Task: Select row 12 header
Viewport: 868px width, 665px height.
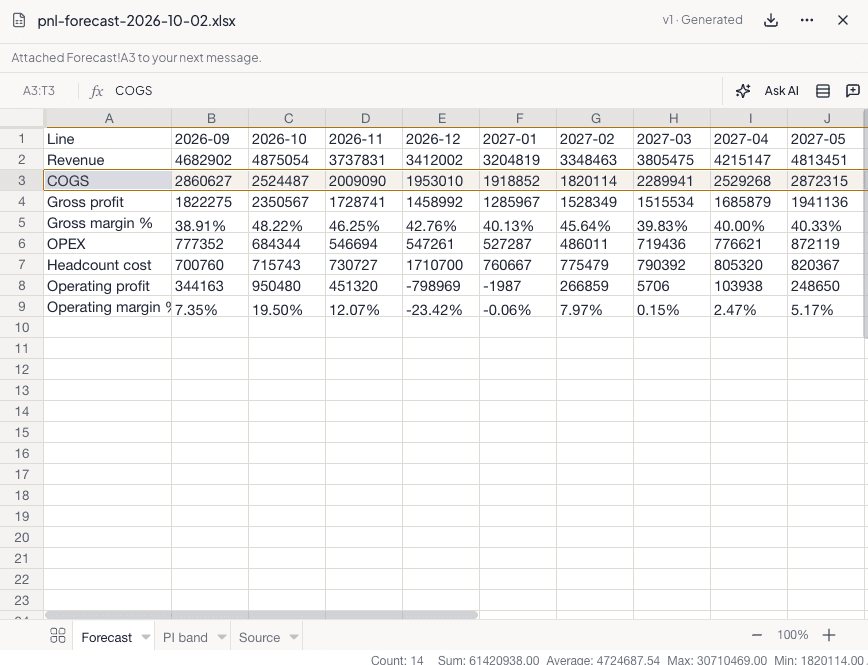Action: coord(22,369)
